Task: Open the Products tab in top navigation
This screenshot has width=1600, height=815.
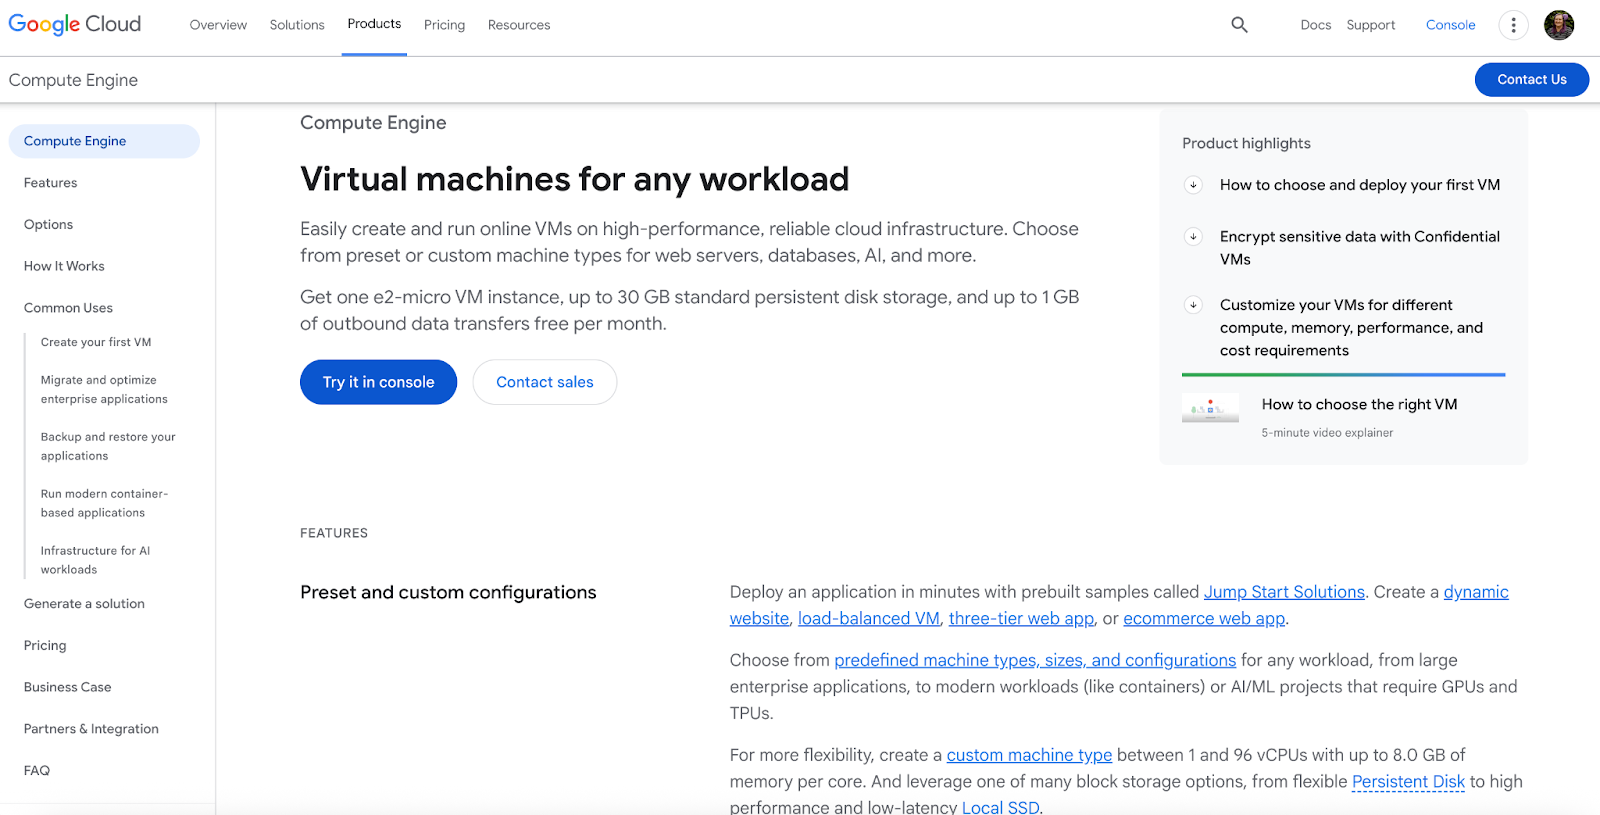Action: [374, 24]
